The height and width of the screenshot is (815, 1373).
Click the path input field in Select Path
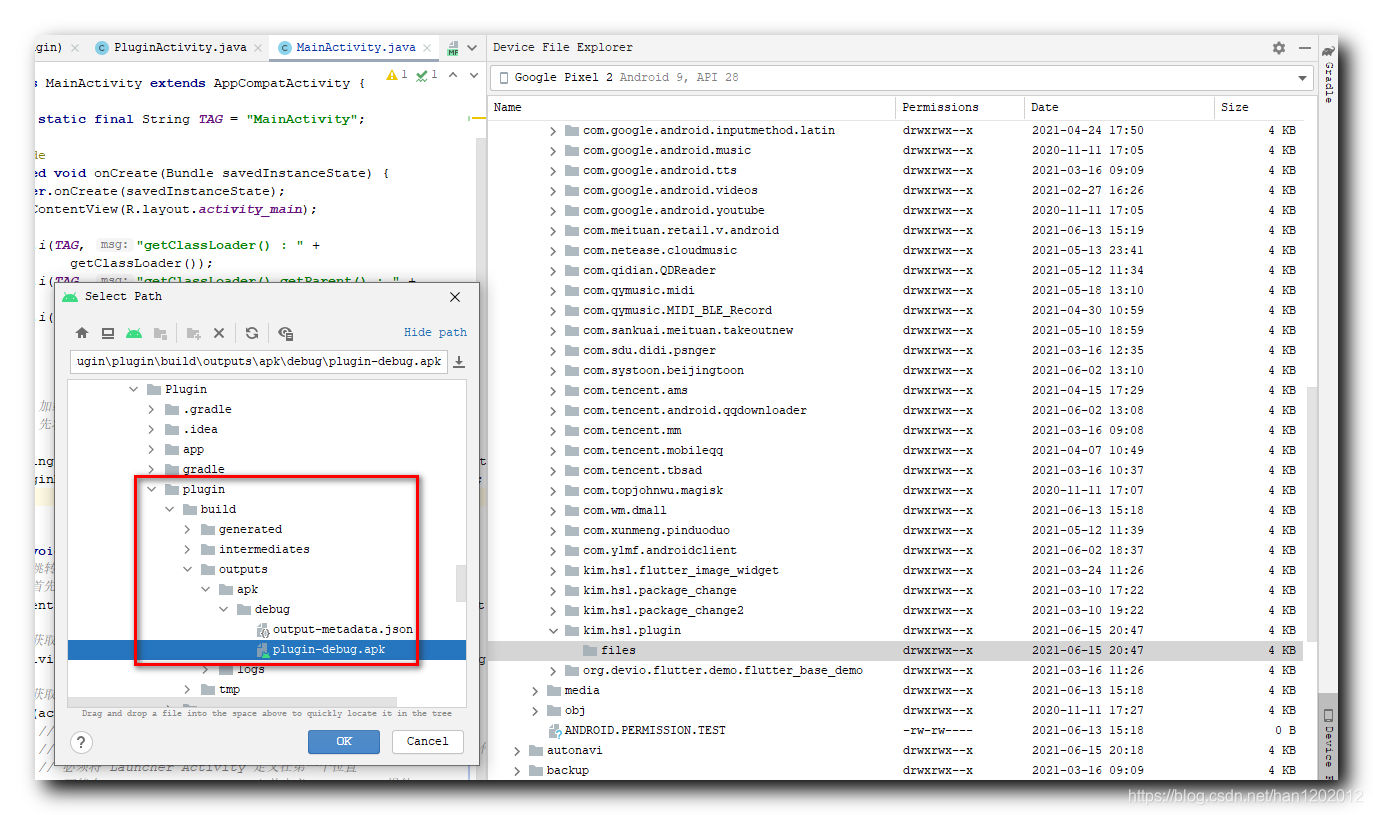258,362
